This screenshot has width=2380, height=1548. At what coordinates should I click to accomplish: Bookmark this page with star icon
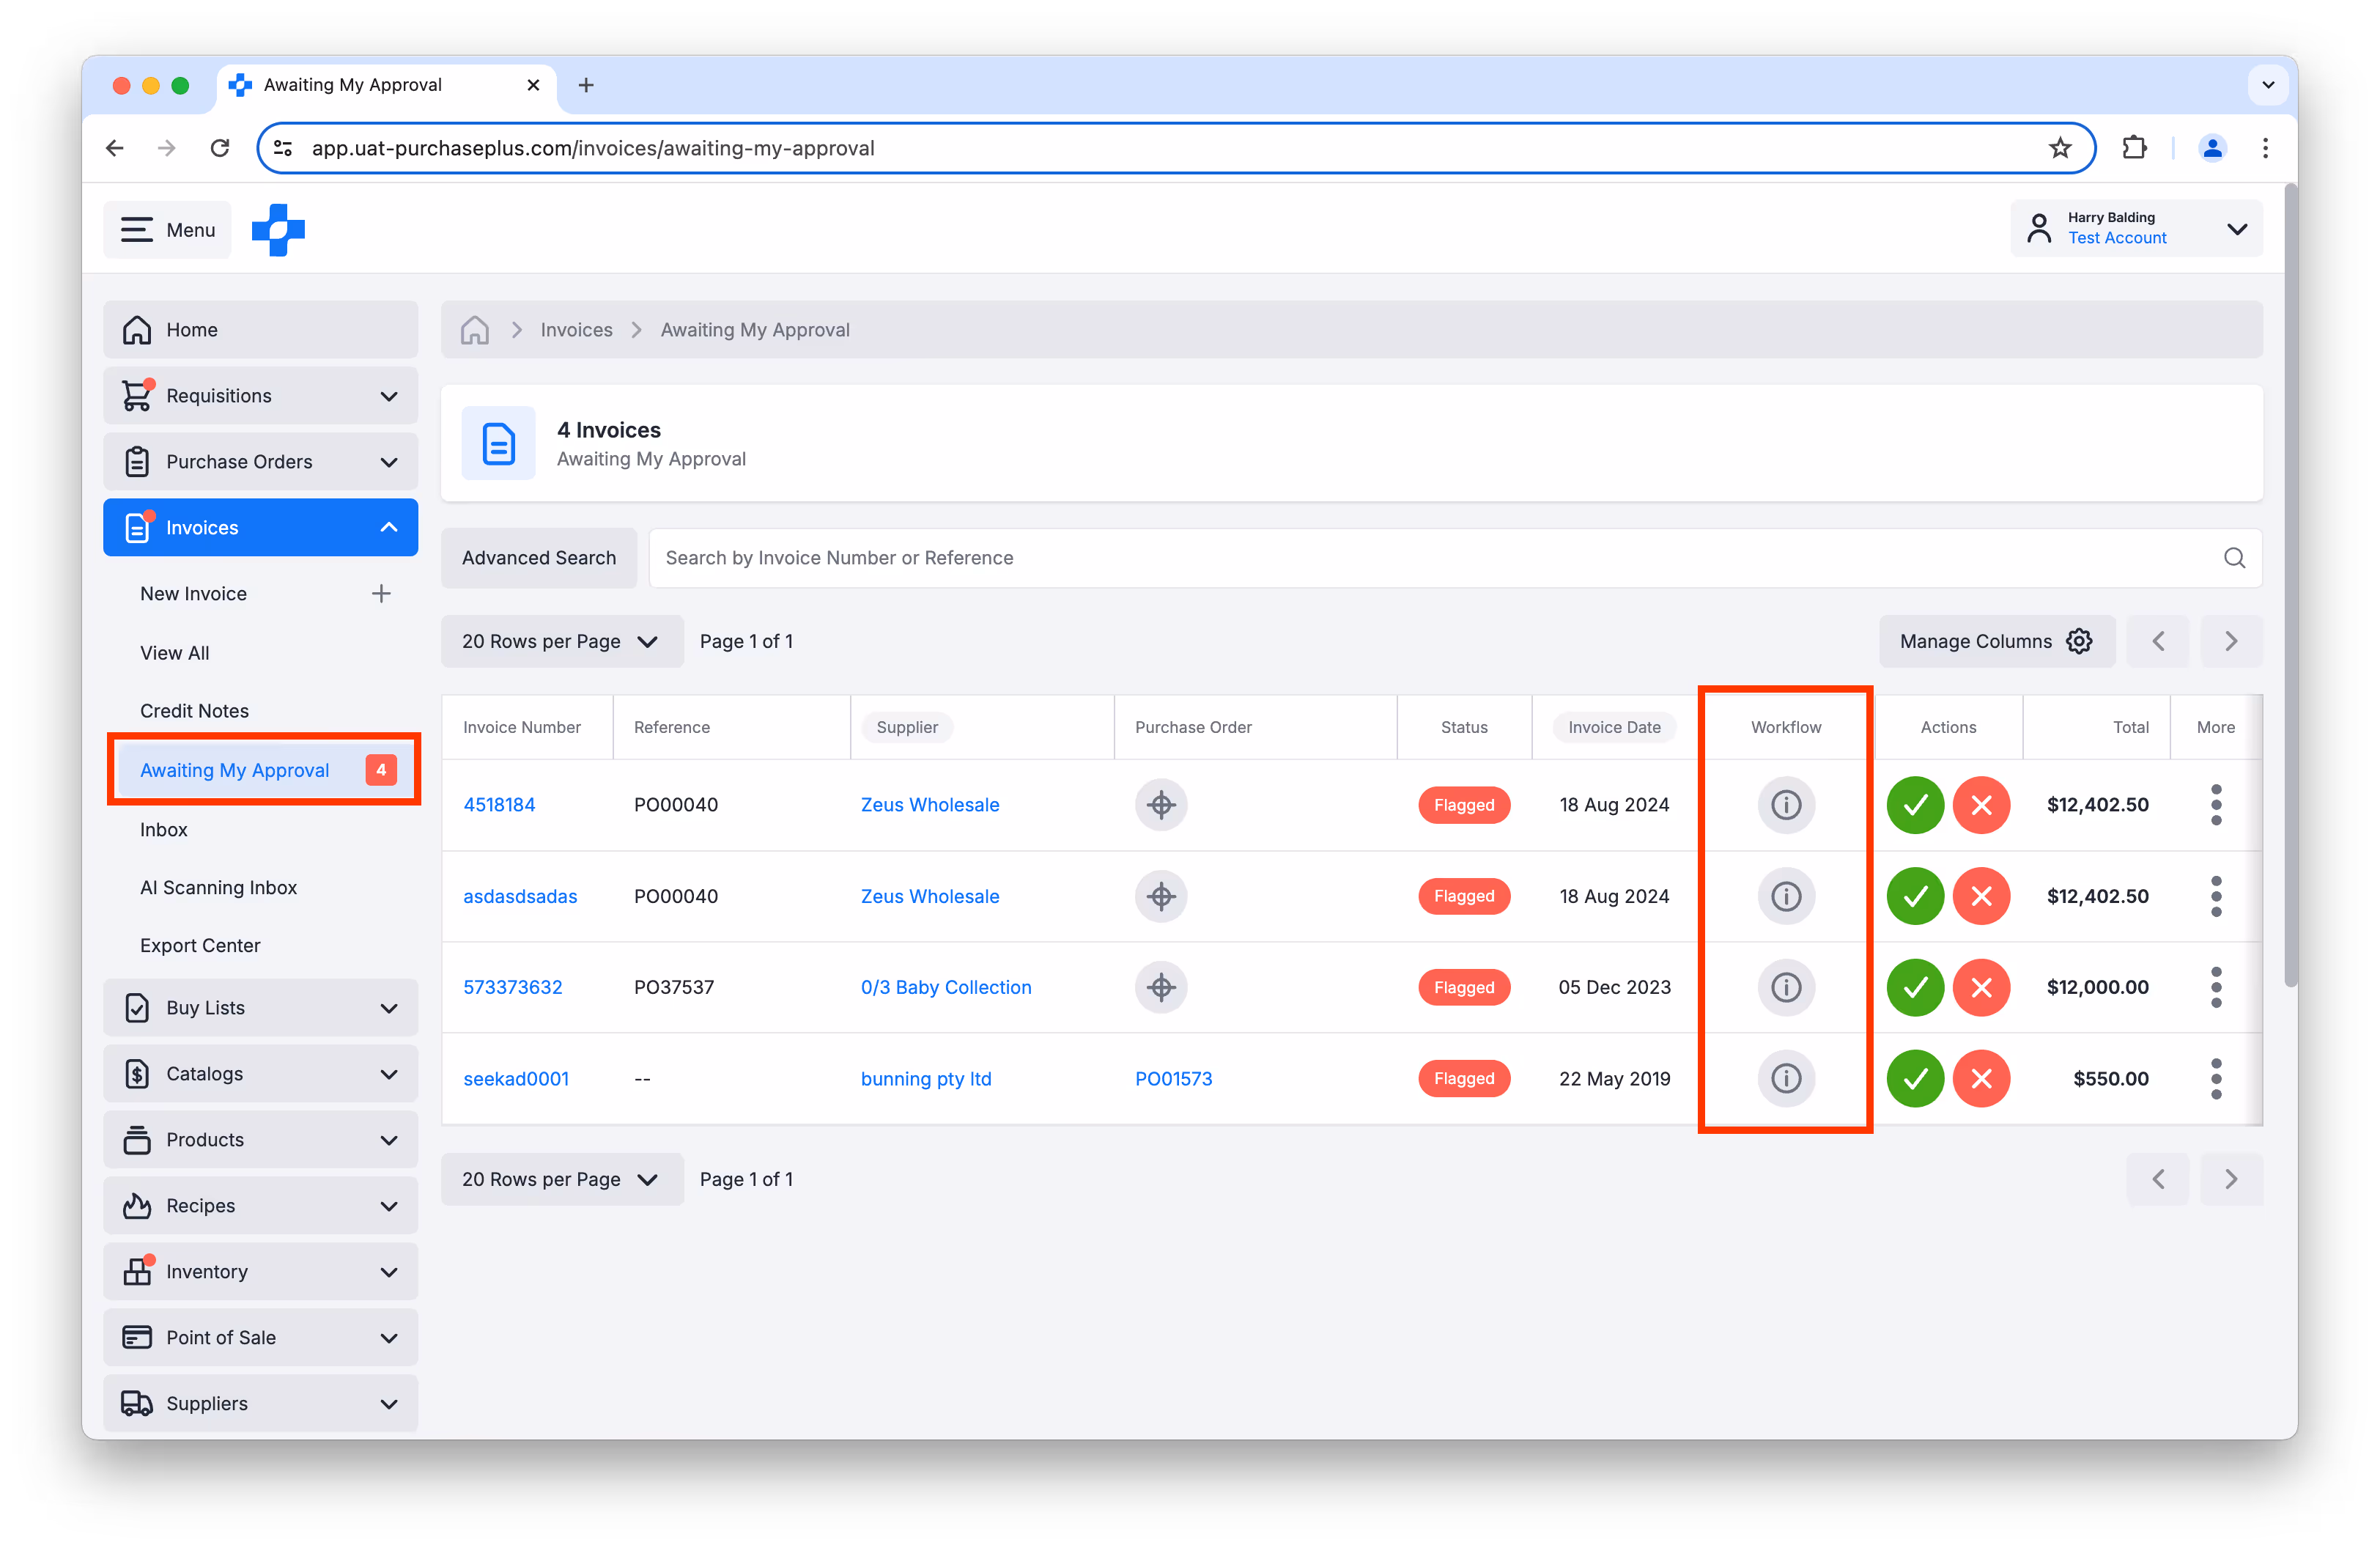[x=2059, y=148]
